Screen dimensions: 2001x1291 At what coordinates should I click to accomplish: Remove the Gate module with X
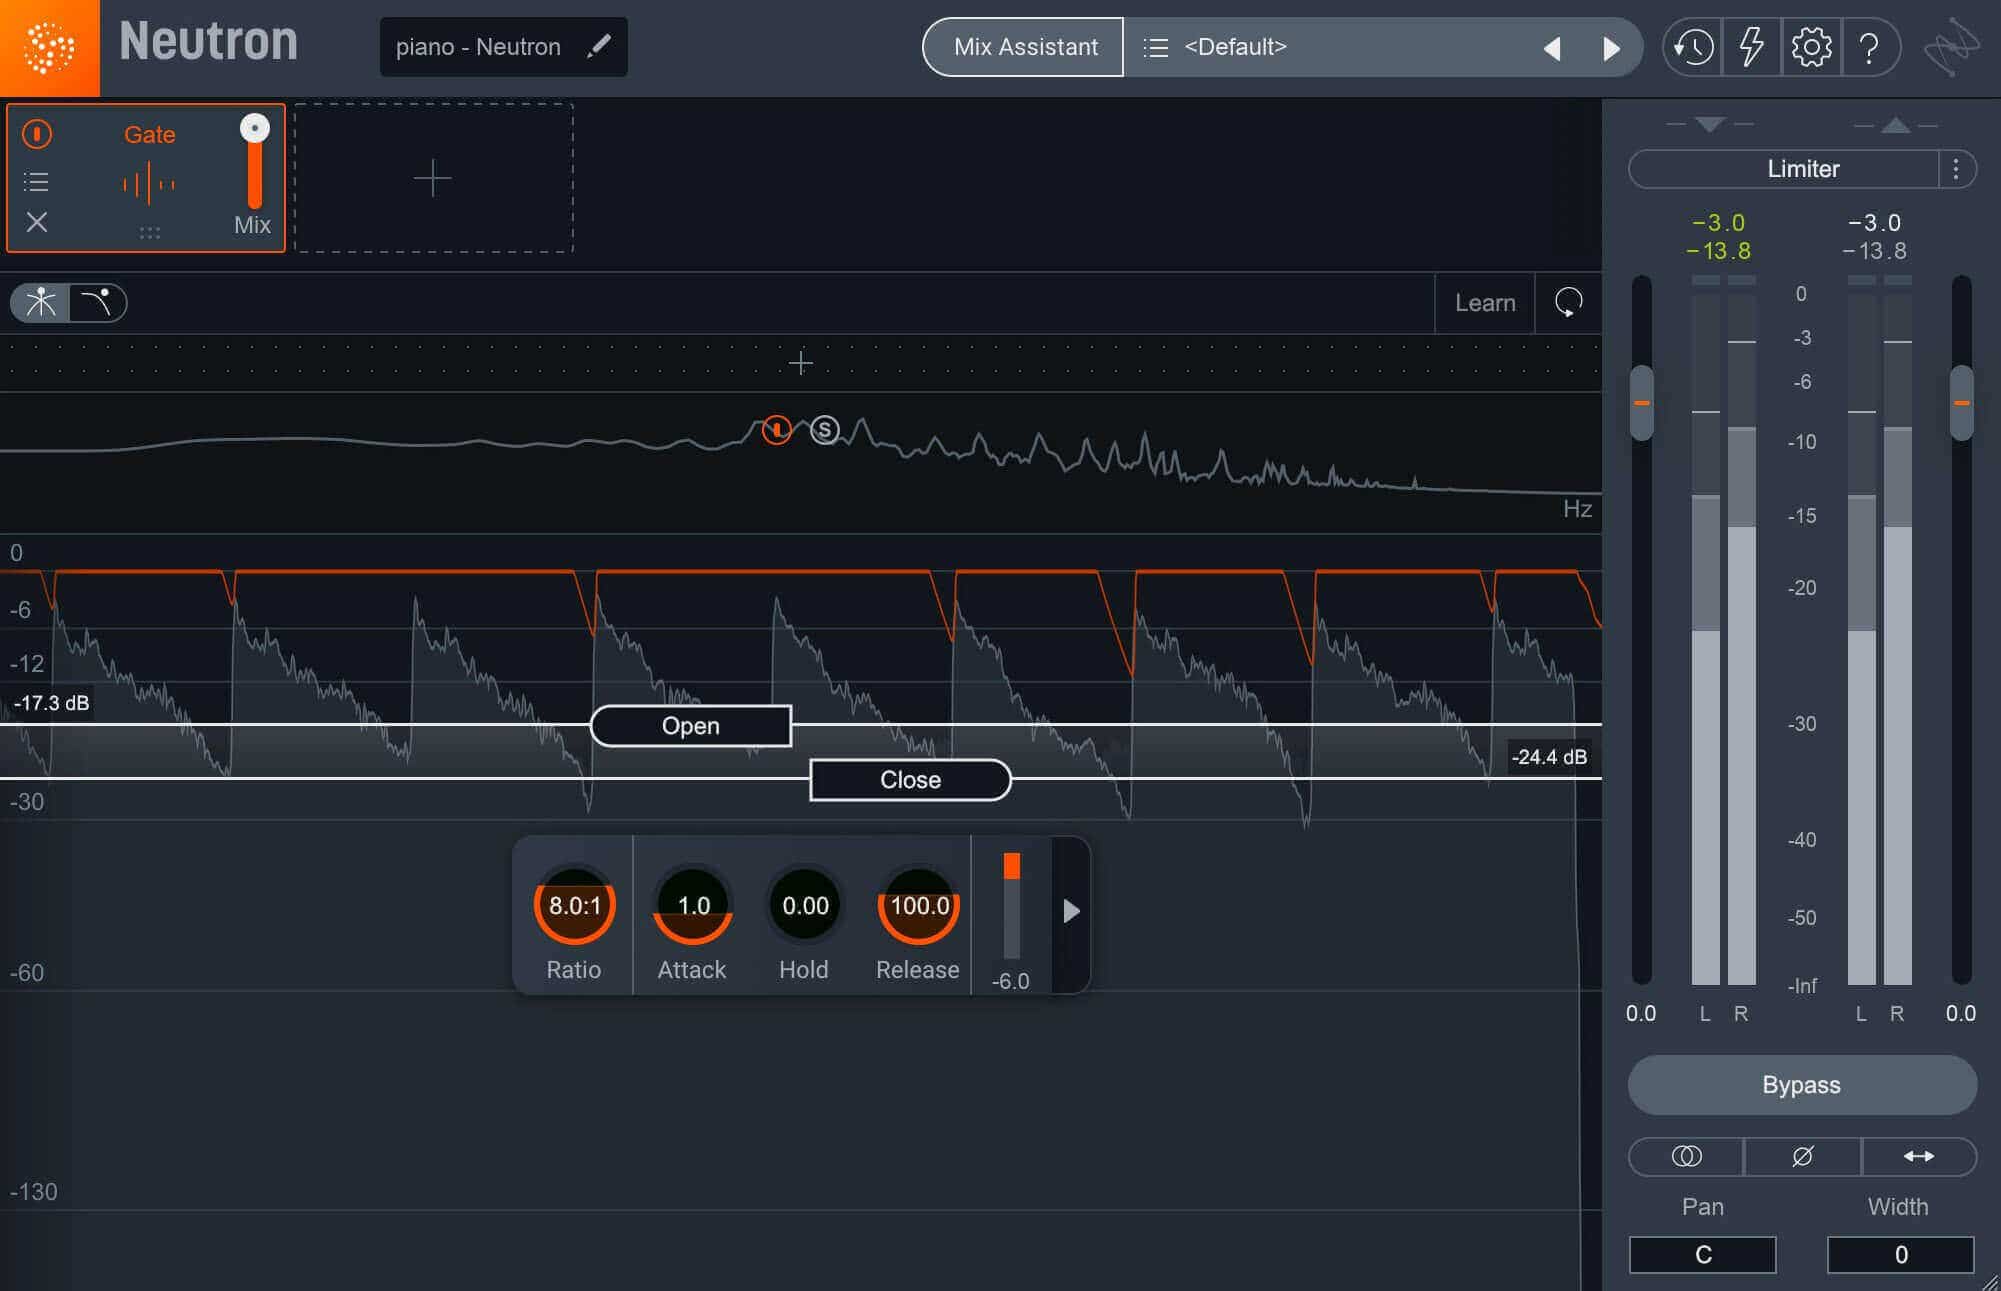[x=37, y=222]
